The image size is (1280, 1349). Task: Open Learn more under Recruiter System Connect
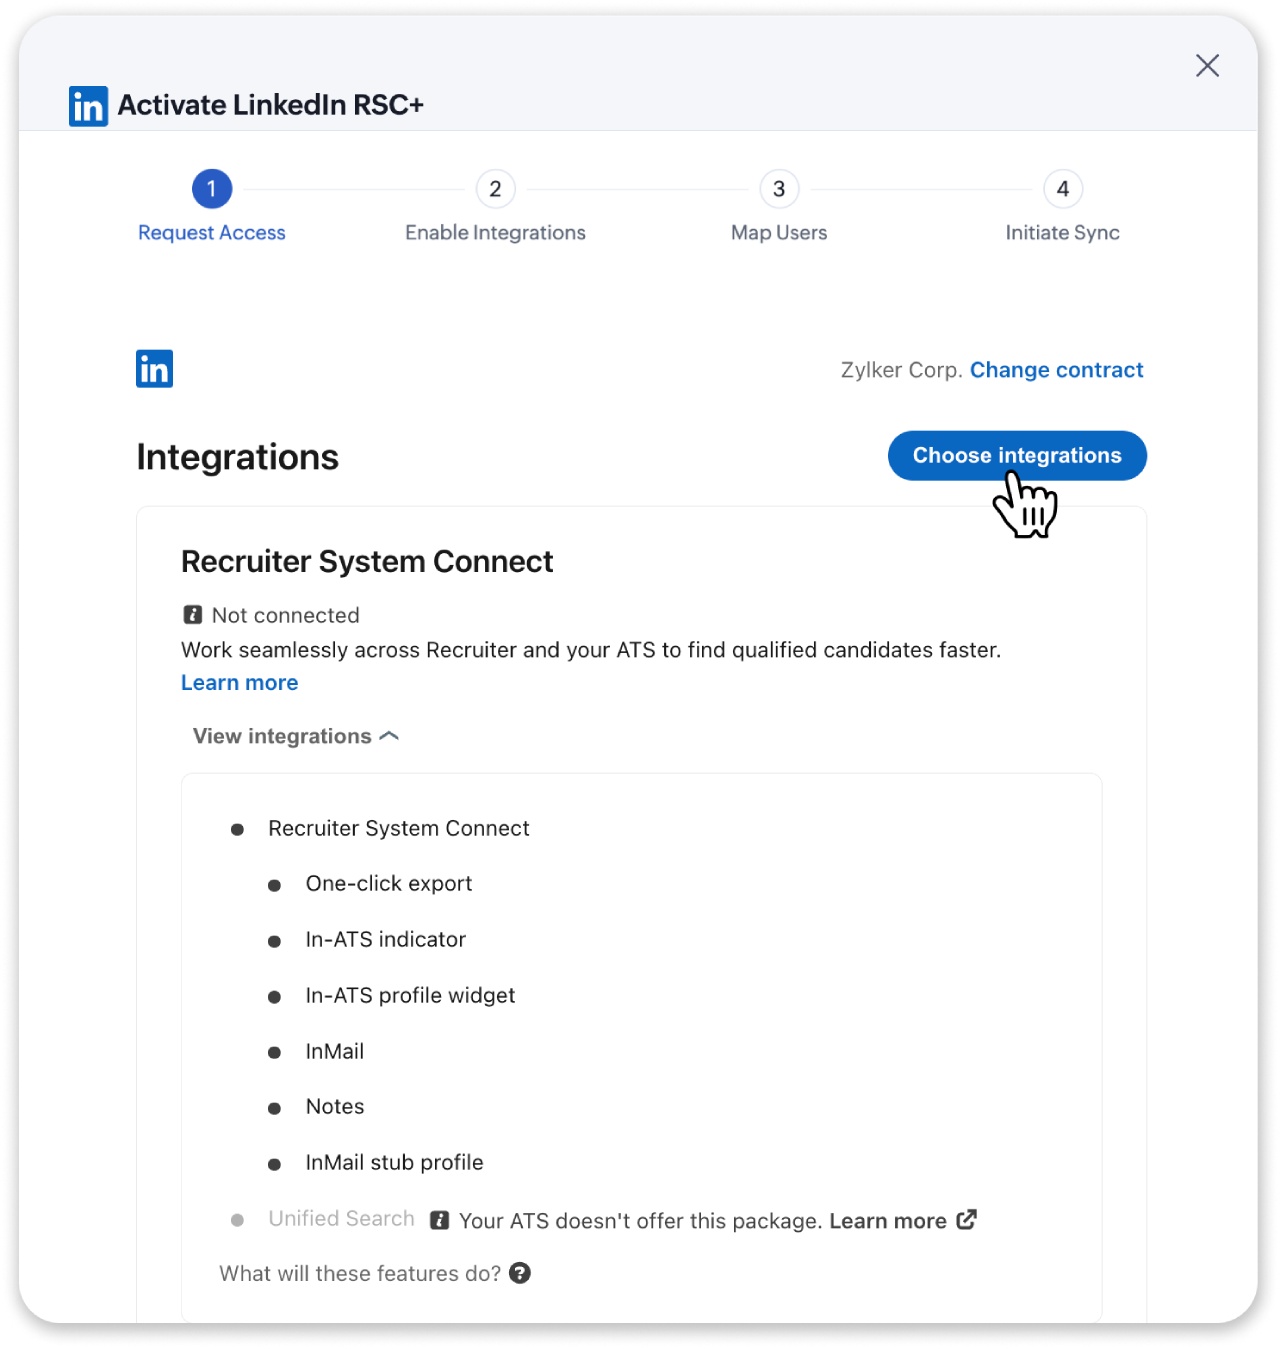tap(240, 683)
